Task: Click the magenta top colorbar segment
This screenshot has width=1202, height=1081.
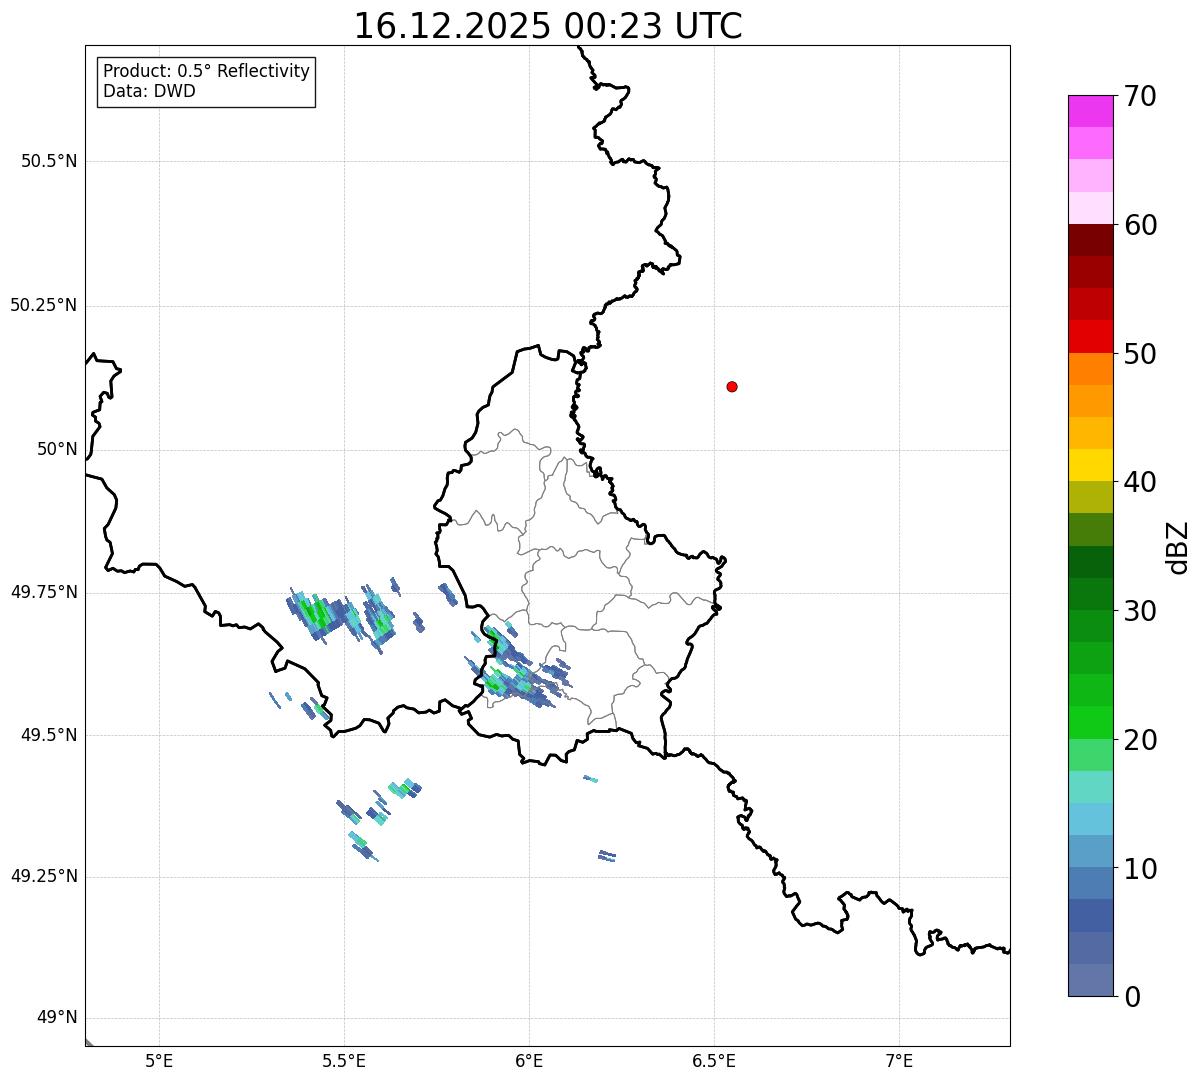Action: (x=1090, y=111)
